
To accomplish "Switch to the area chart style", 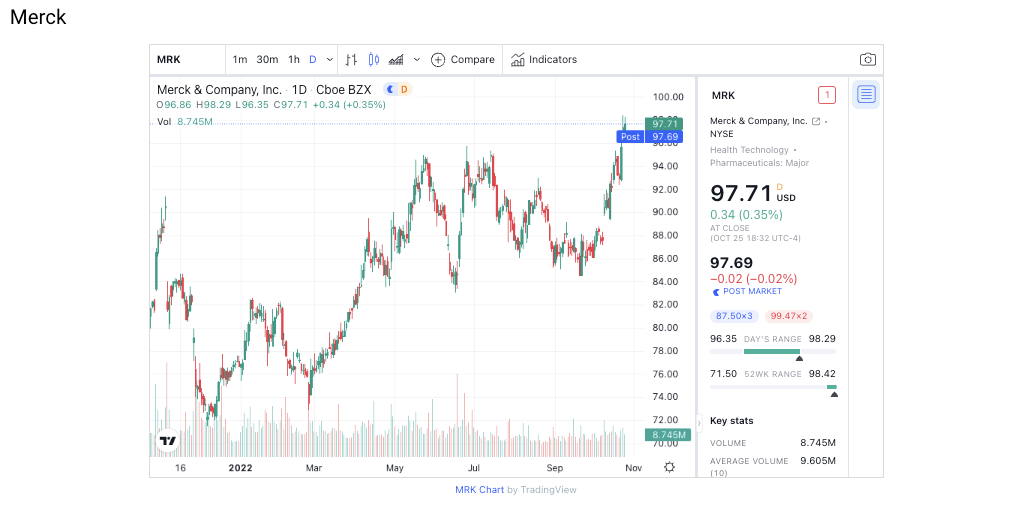I will click(x=396, y=59).
